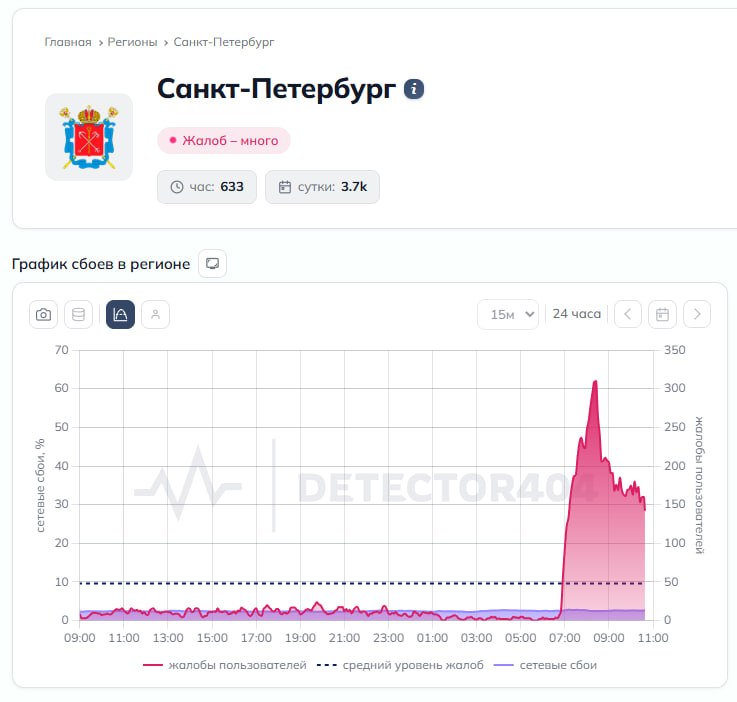Toggle the user complaints person icon
Screen dimensions: 737x702
click(155, 314)
